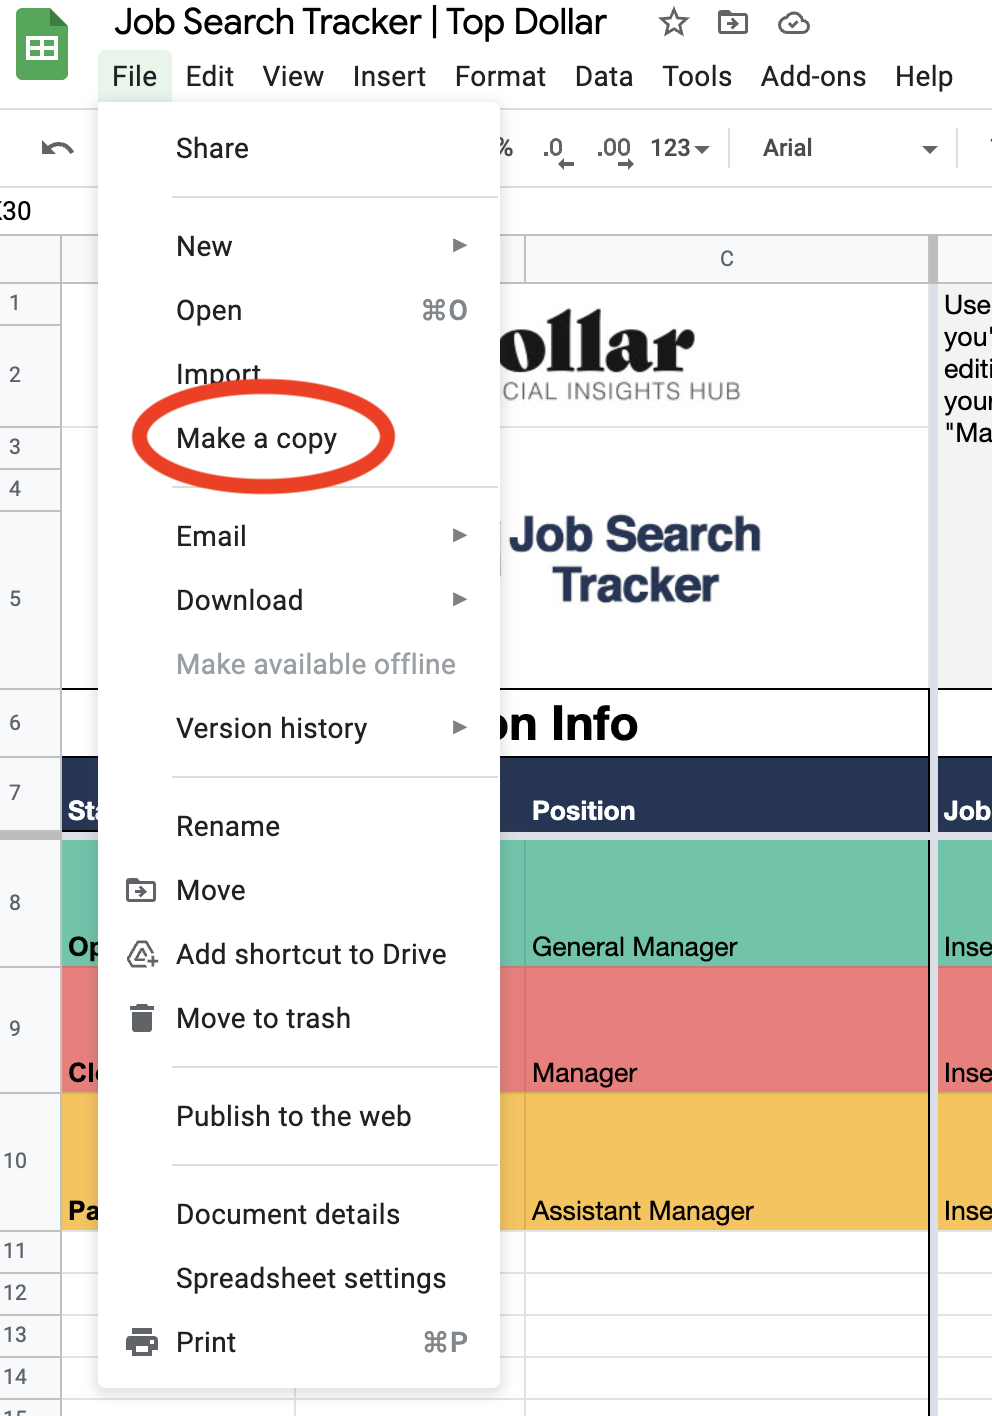
Task: Open the 123 number format dropdown
Action: (x=680, y=148)
